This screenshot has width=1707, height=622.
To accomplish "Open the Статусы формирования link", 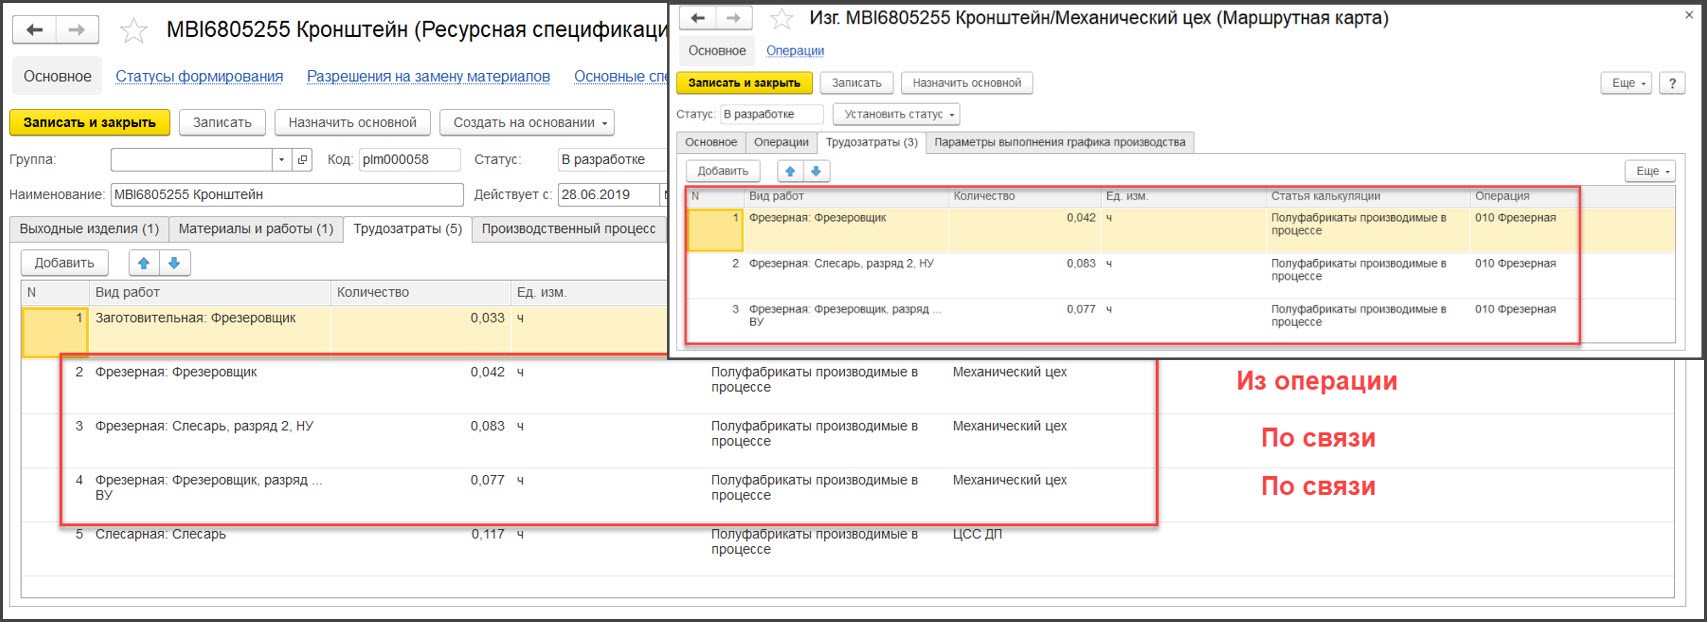I will coord(199,76).
